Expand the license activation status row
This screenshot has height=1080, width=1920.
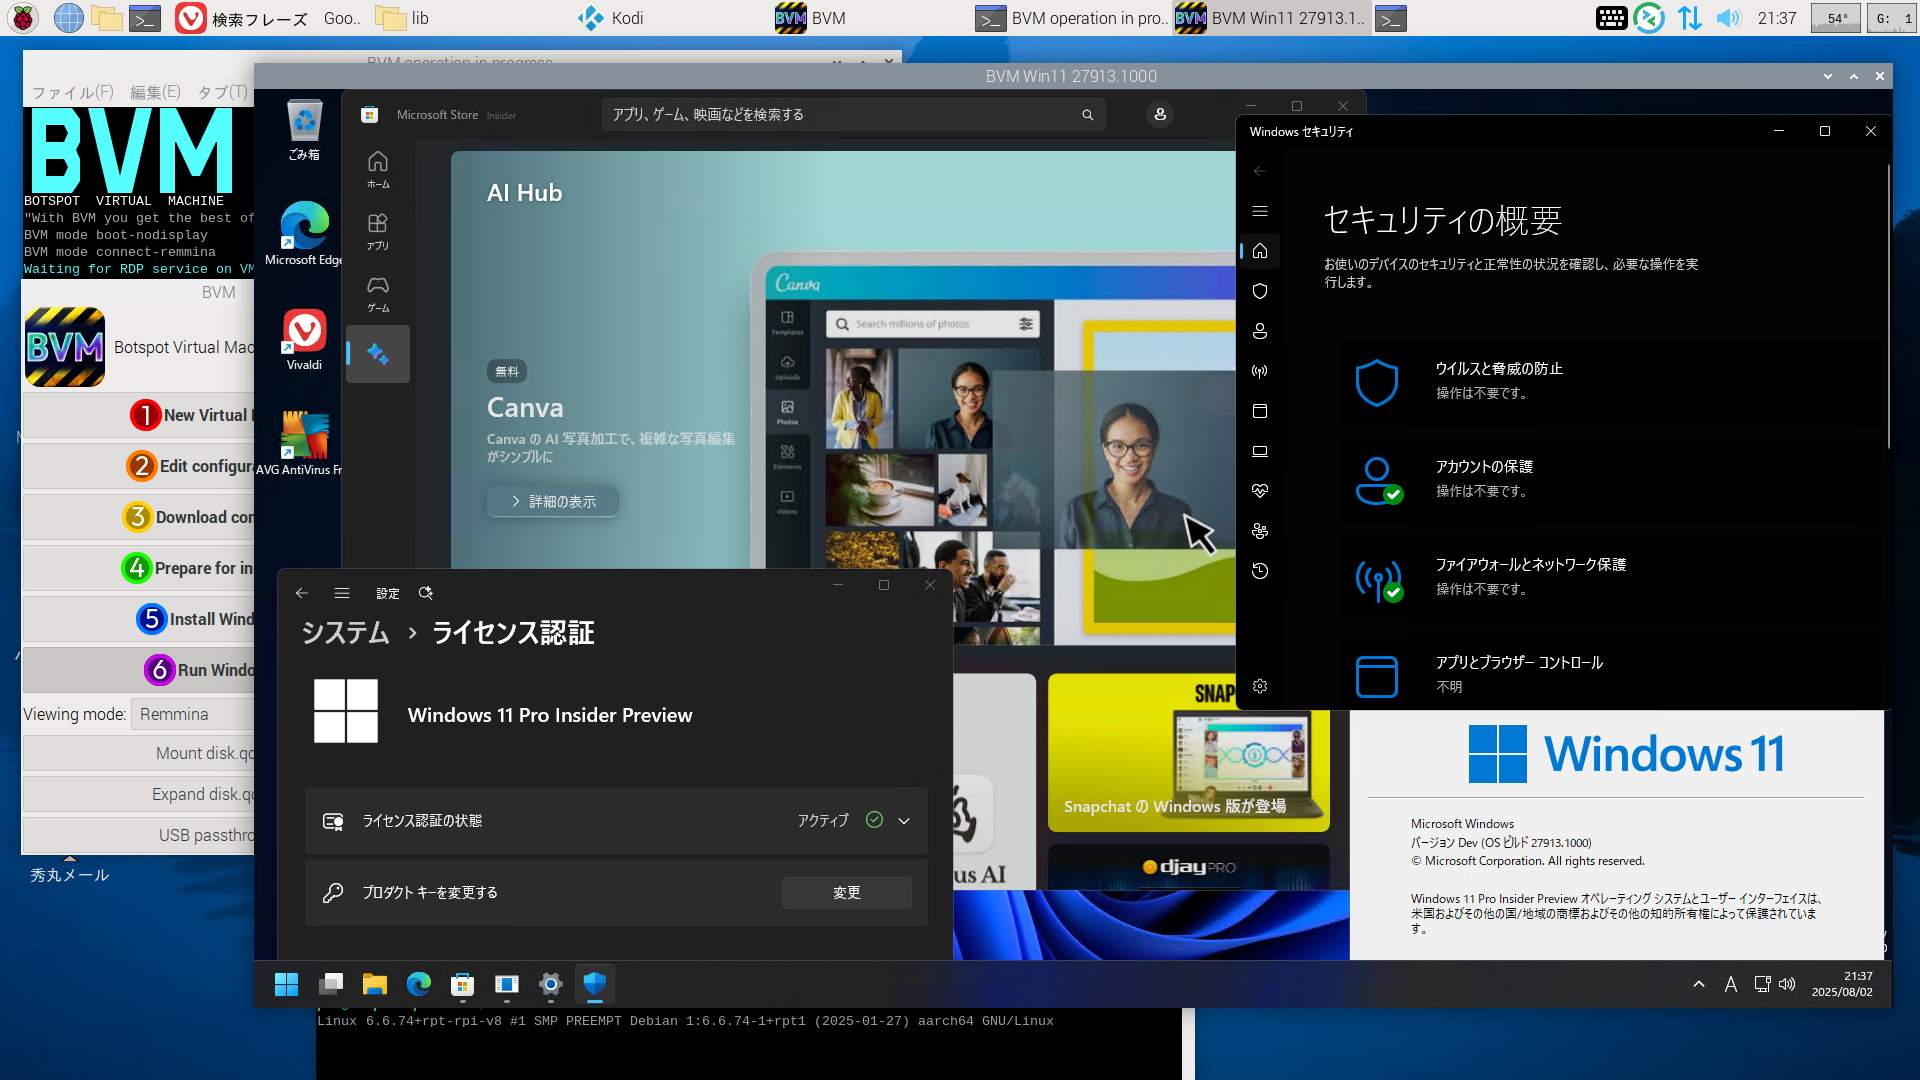click(616, 820)
